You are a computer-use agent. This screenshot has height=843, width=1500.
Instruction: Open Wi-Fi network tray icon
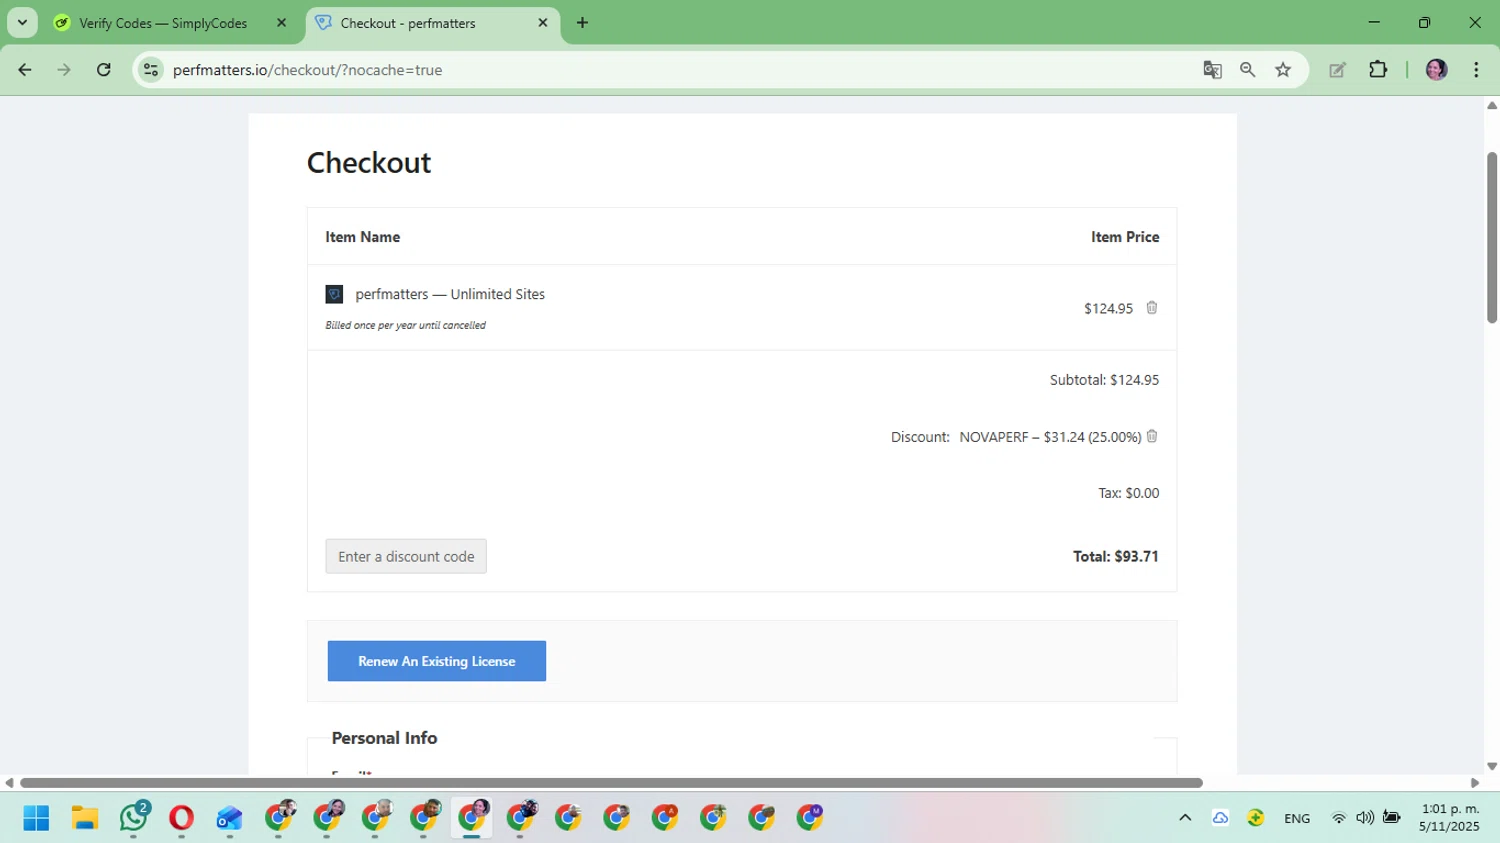[x=1339, y=818]
